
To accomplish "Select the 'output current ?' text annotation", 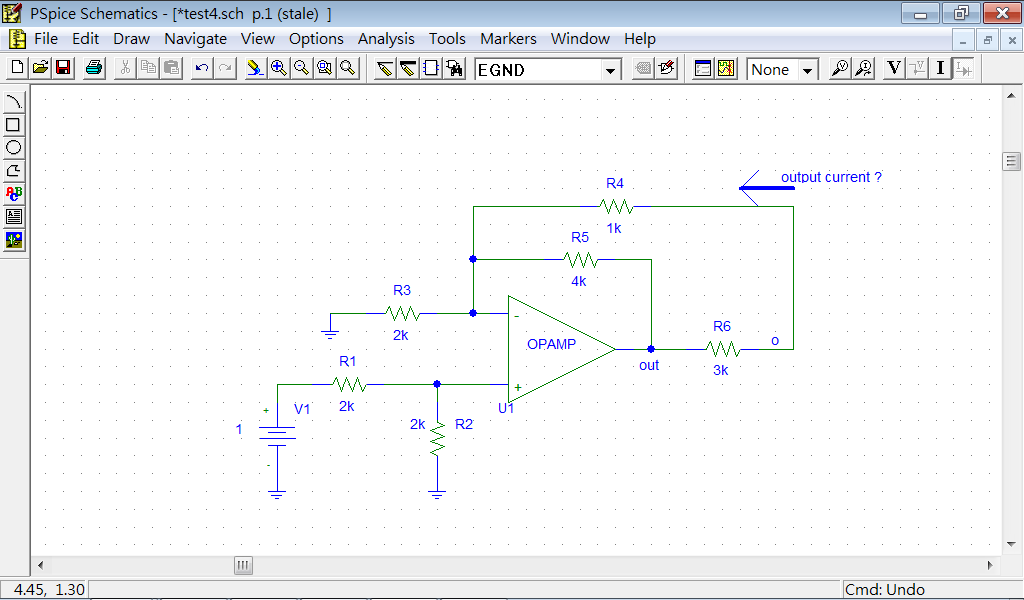I will pyautogui.click(x=831, y=177).
